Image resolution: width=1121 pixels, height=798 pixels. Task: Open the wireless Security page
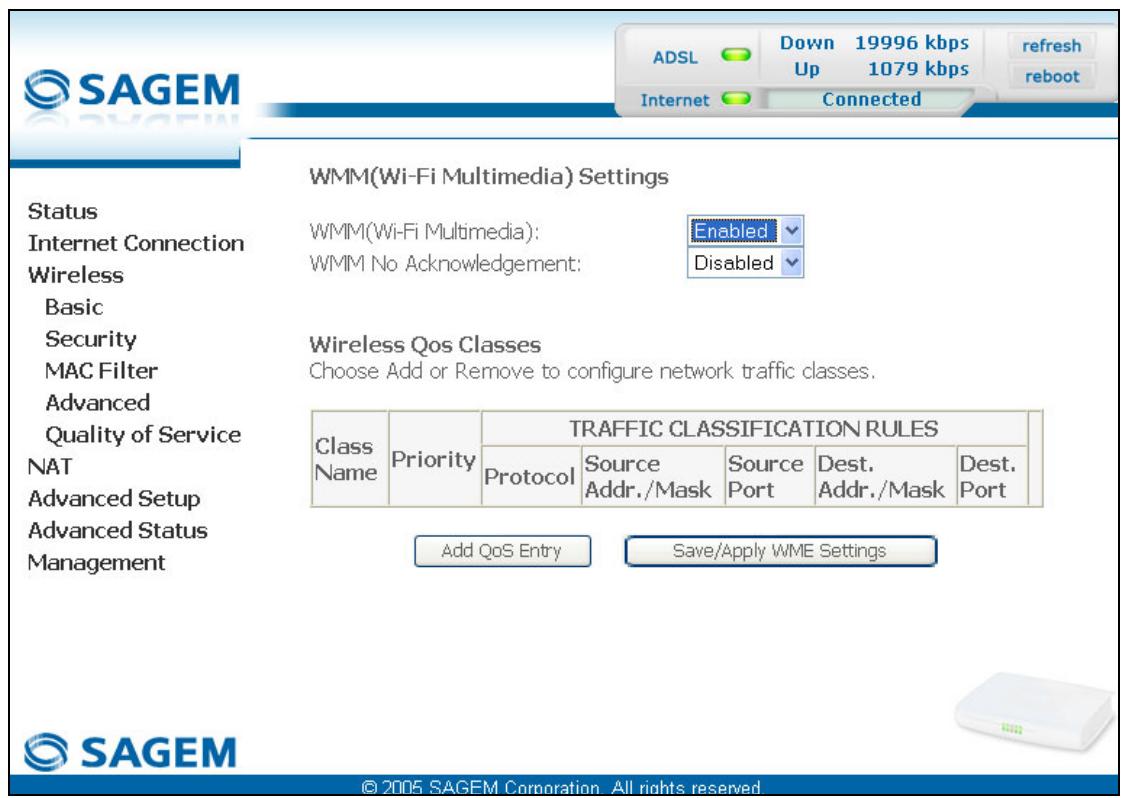90,339
